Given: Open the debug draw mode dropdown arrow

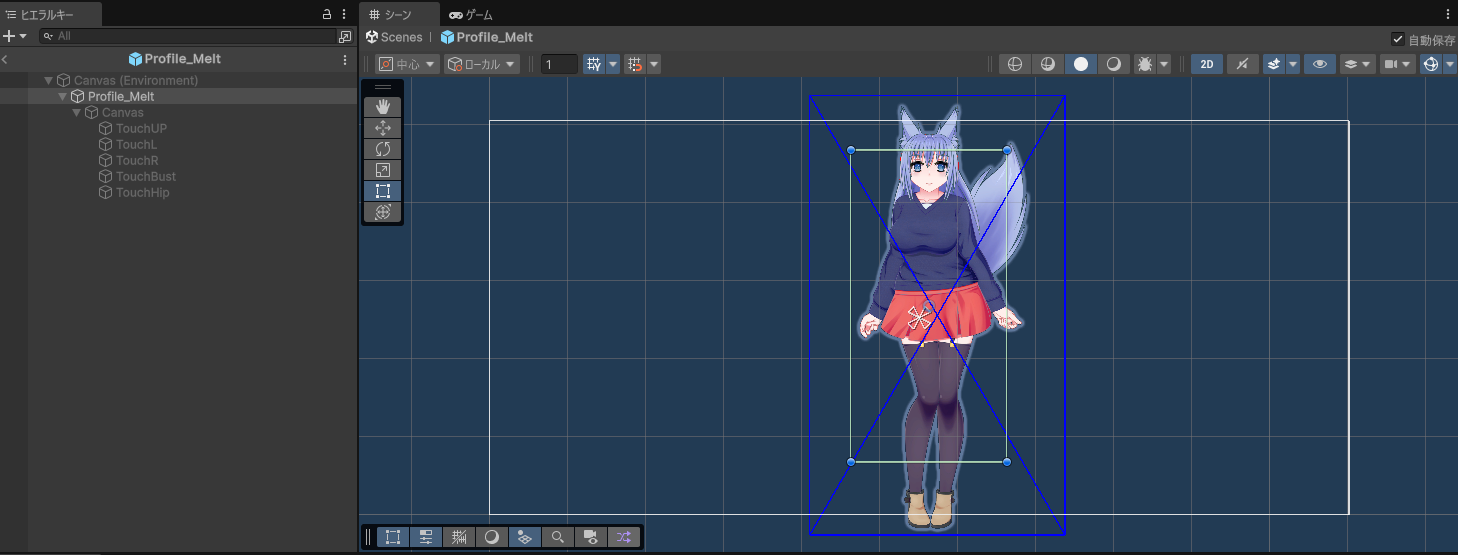Looking at the screenshot, I should click(1164, 64).
